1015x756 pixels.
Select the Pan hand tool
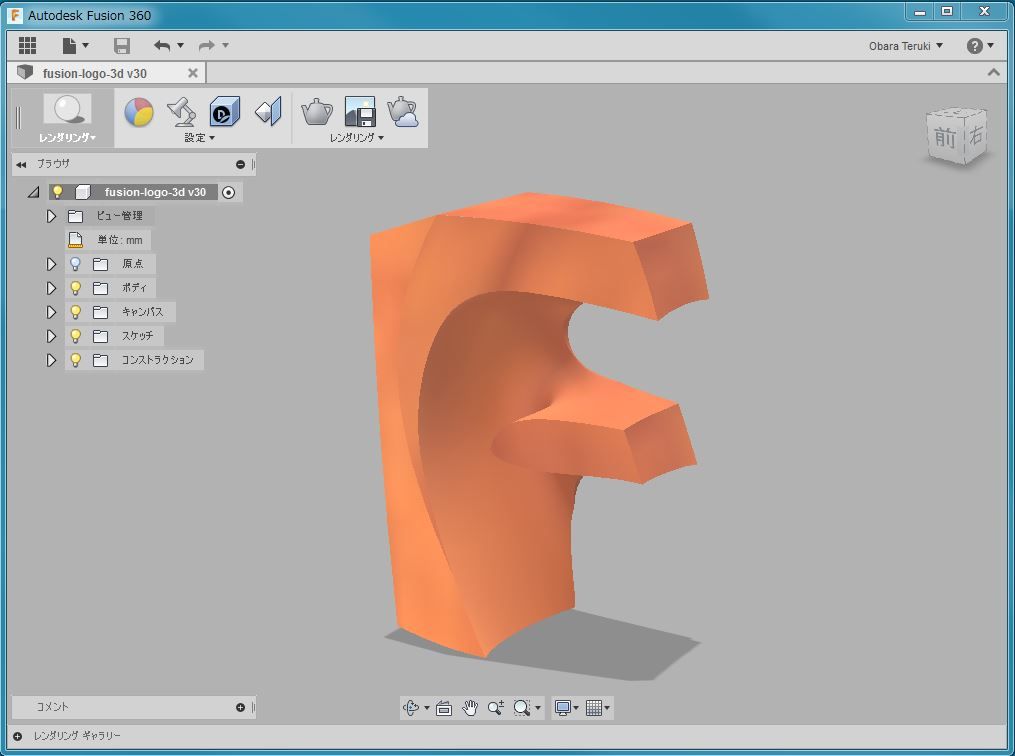[x=470, y=708]
